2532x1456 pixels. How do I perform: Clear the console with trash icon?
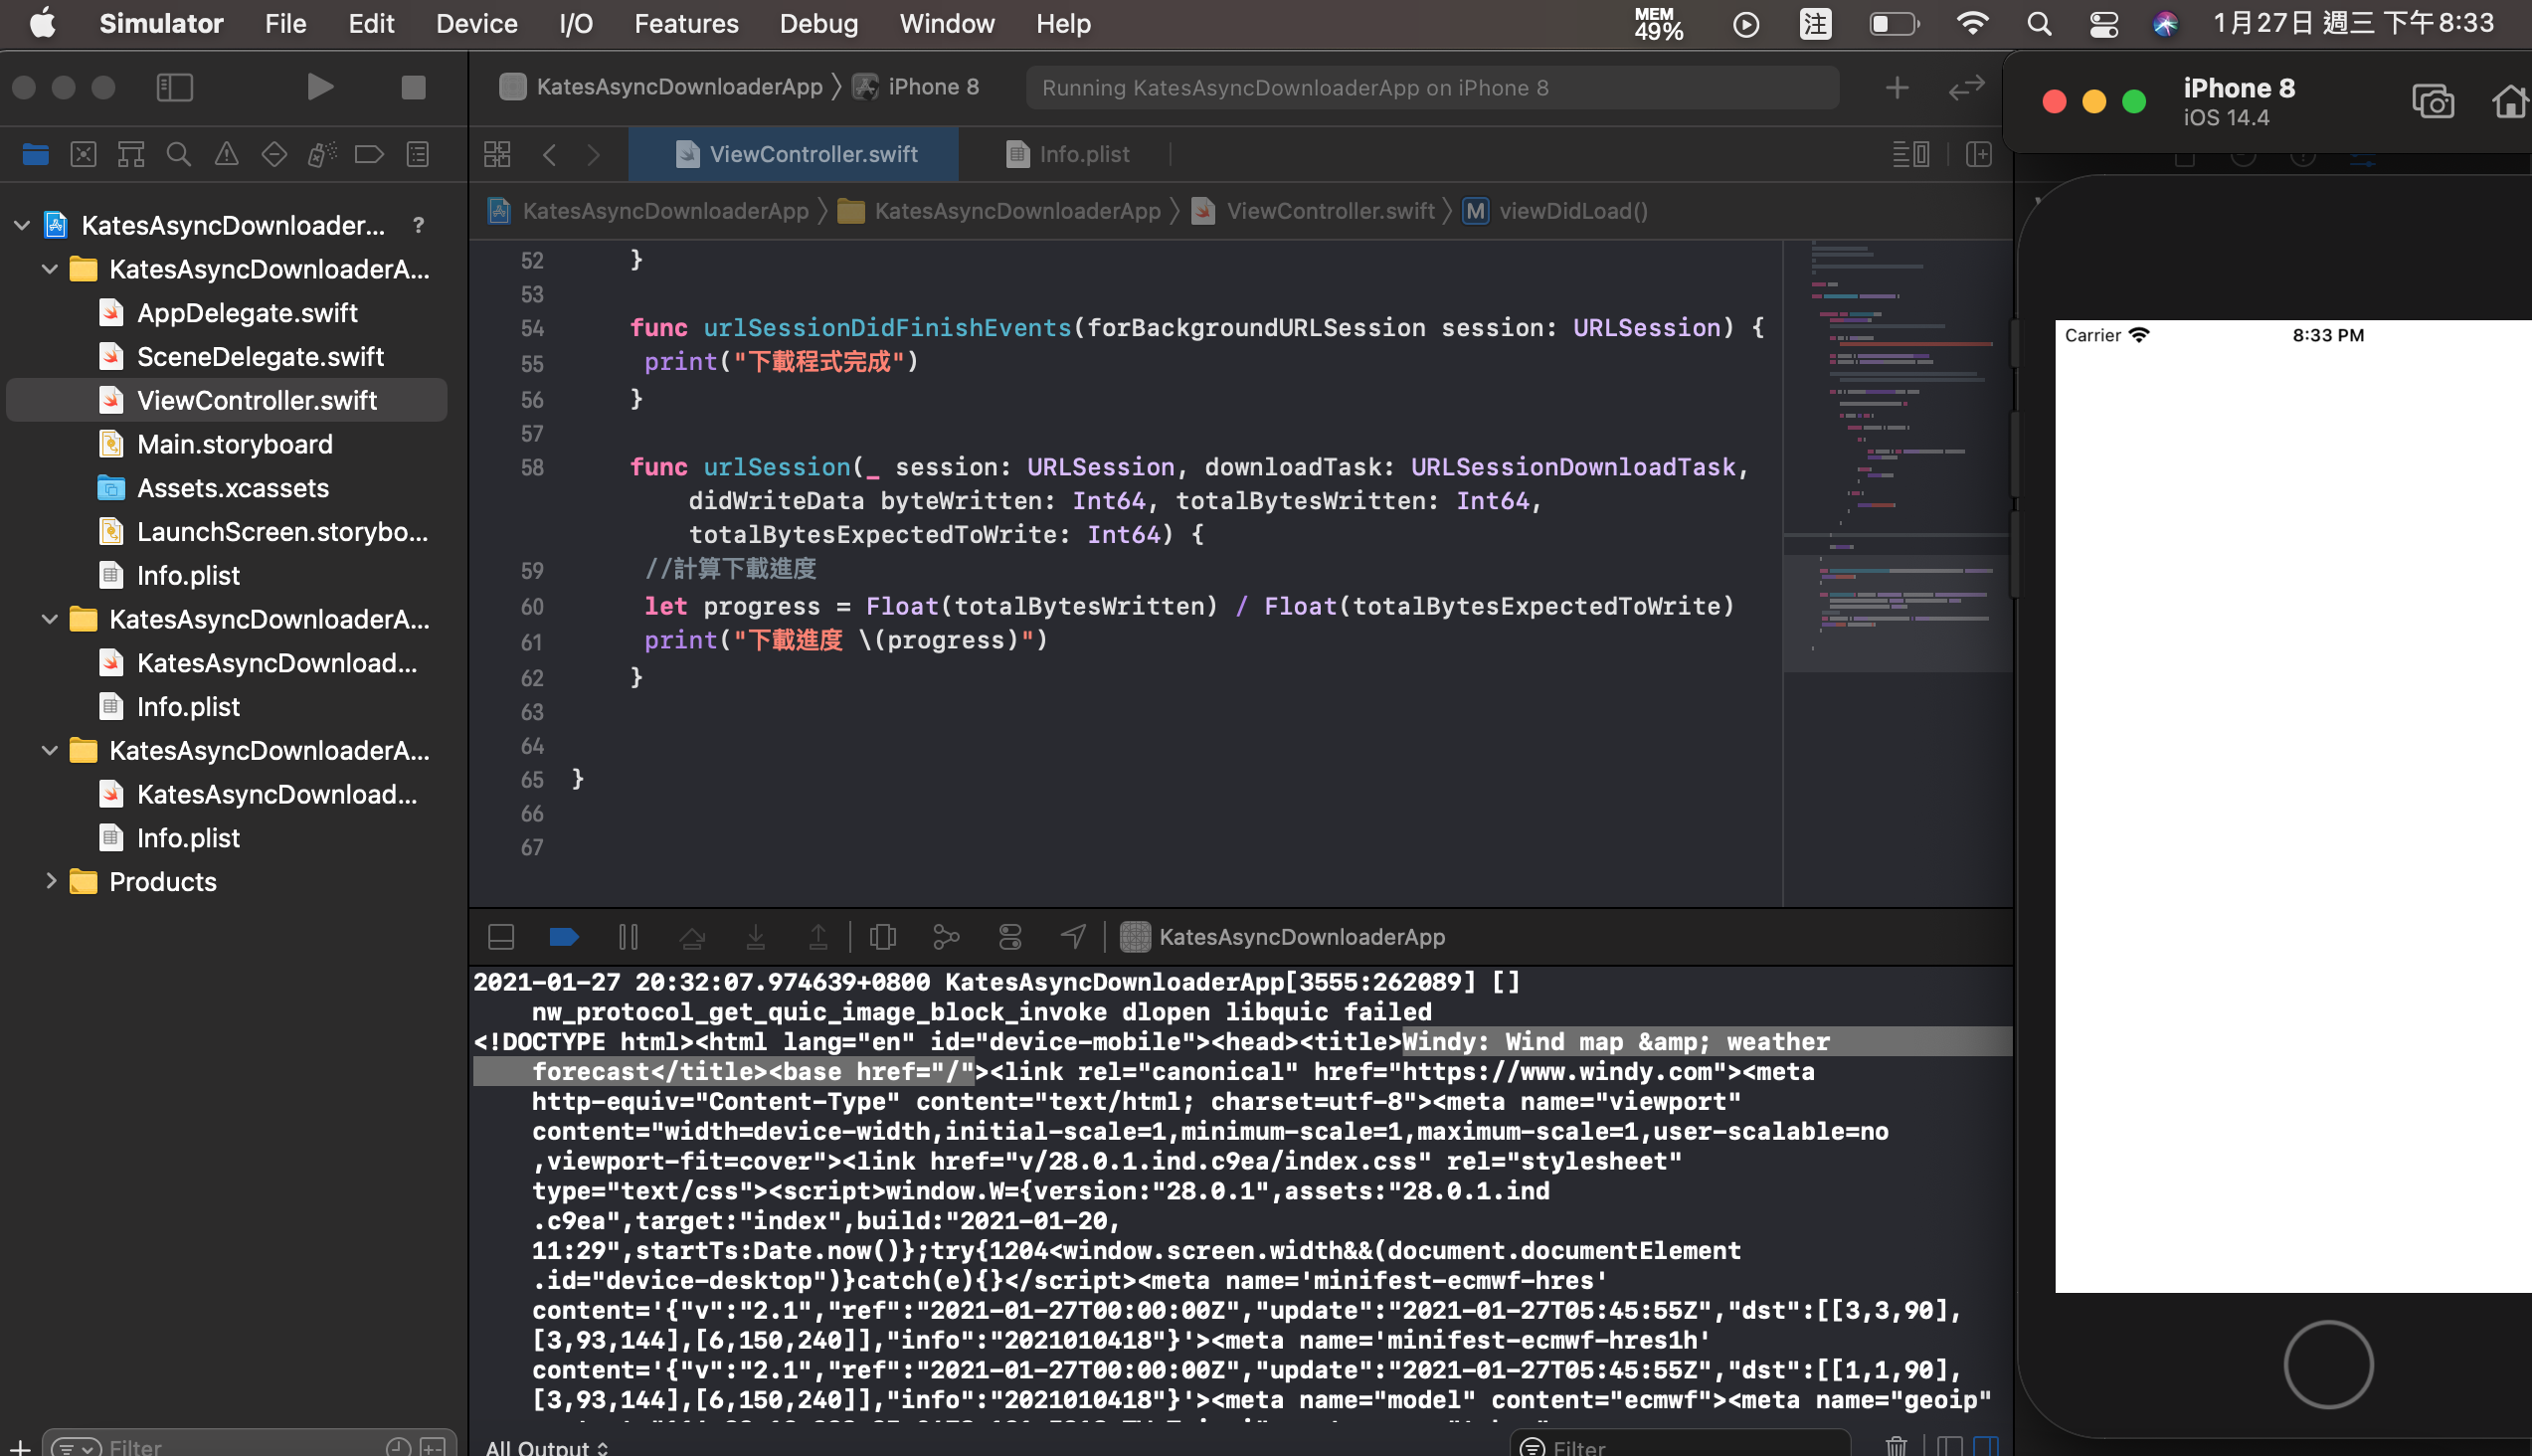(x=1896, y=1446)
